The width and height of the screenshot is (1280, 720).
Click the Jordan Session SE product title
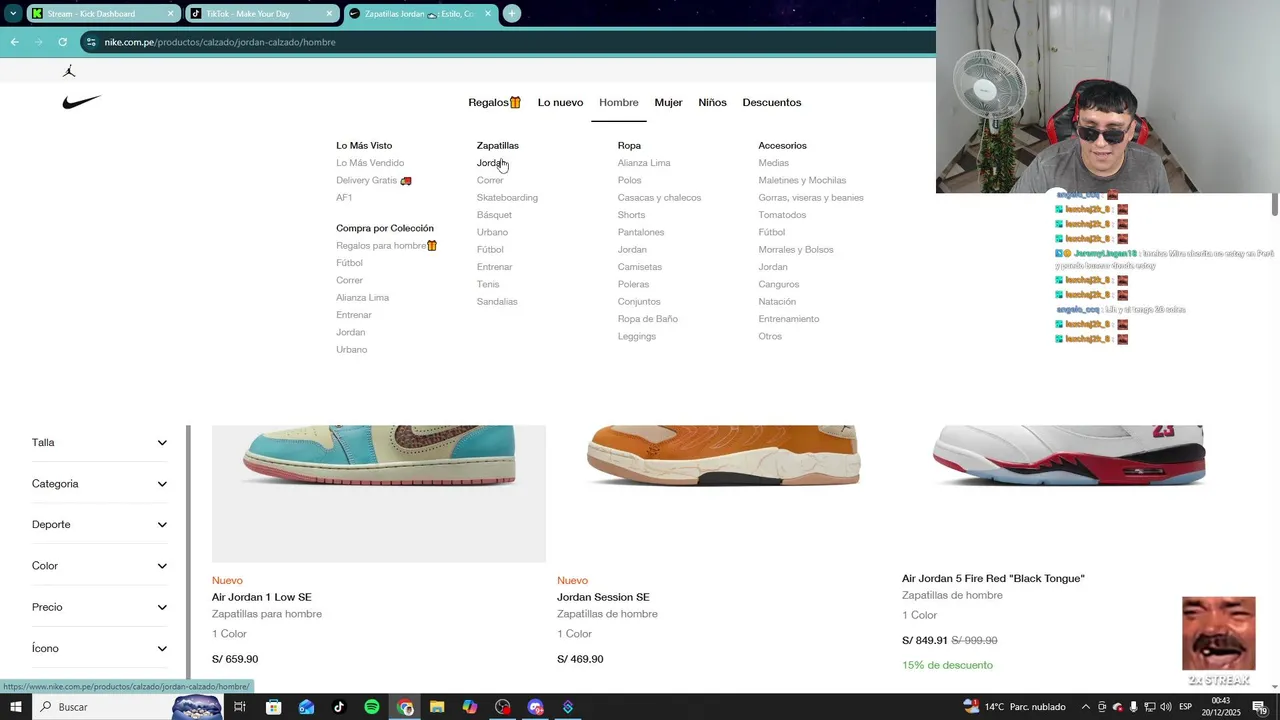coord(603,597)
